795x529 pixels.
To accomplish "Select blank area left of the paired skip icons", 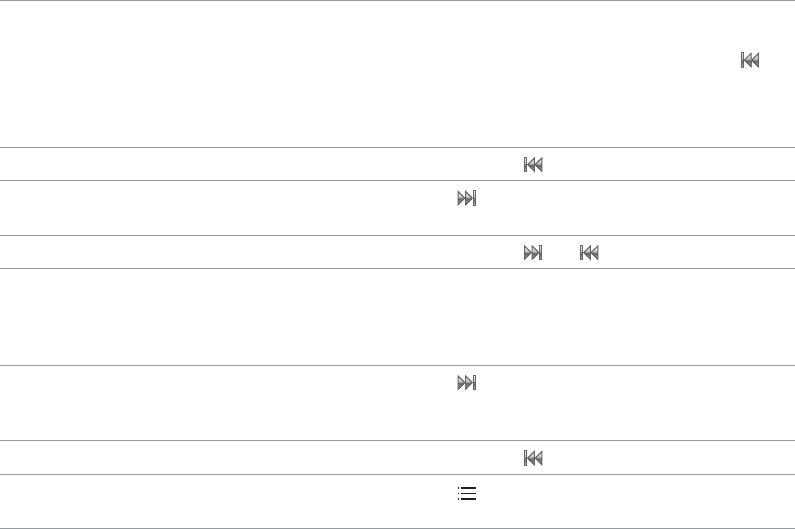I will pyautogui.click(x=259, y=252).
